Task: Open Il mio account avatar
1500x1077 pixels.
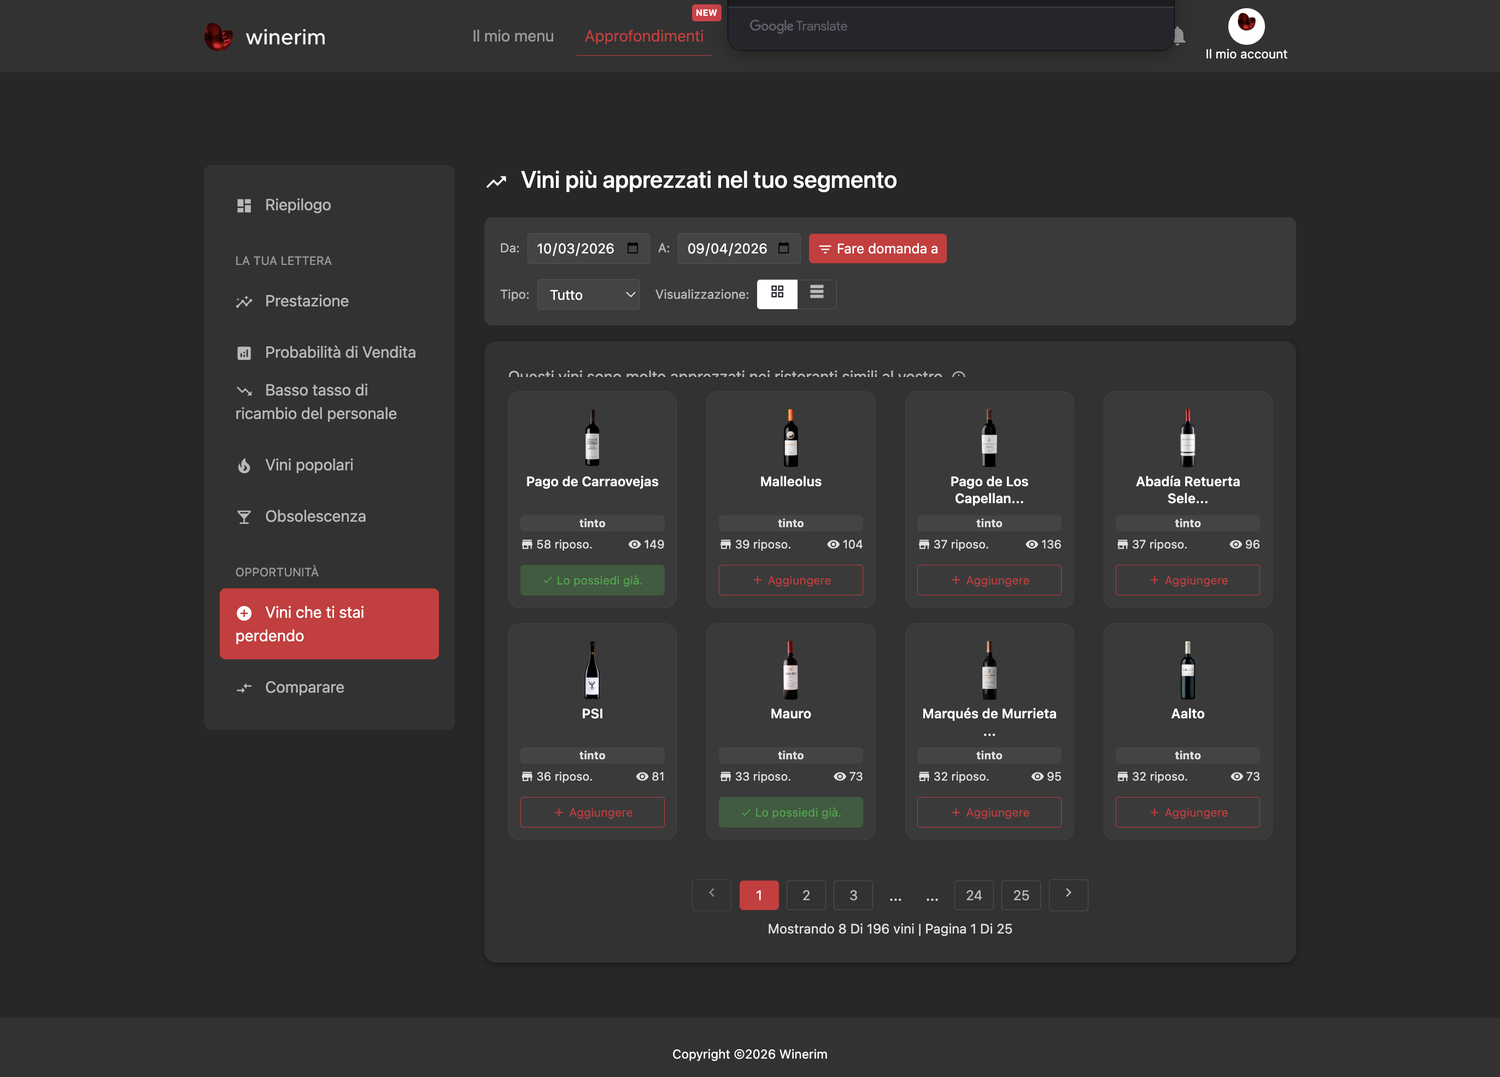Action: [x=1246, y=26]
